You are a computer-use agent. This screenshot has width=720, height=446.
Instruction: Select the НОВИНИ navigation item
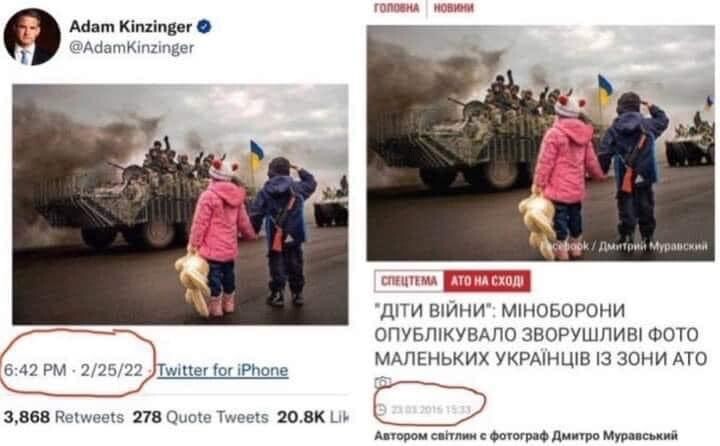[x=453, y=8]
